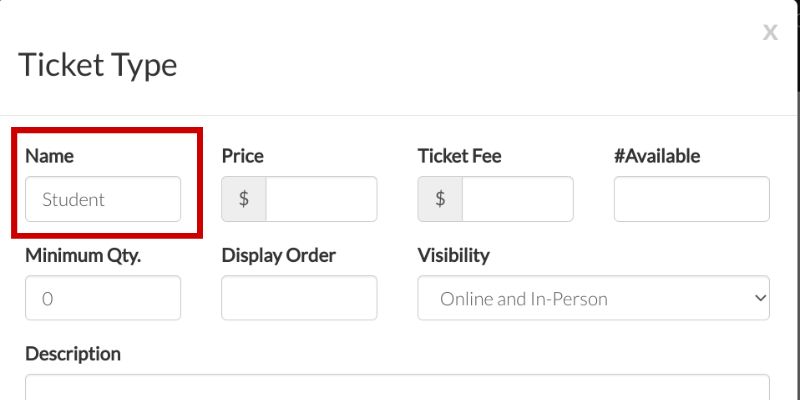
Task: Click the Minimum Qty. label
Action: tap(83, 255)
